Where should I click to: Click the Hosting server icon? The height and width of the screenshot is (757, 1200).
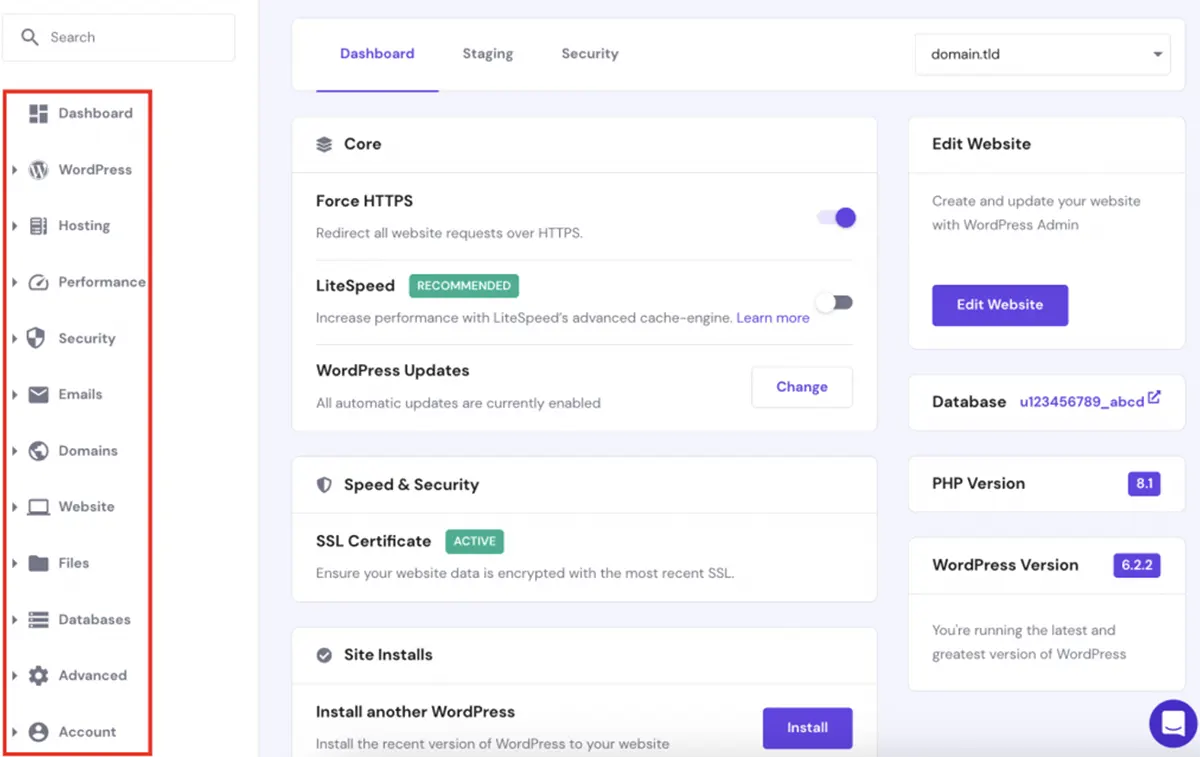38,226
